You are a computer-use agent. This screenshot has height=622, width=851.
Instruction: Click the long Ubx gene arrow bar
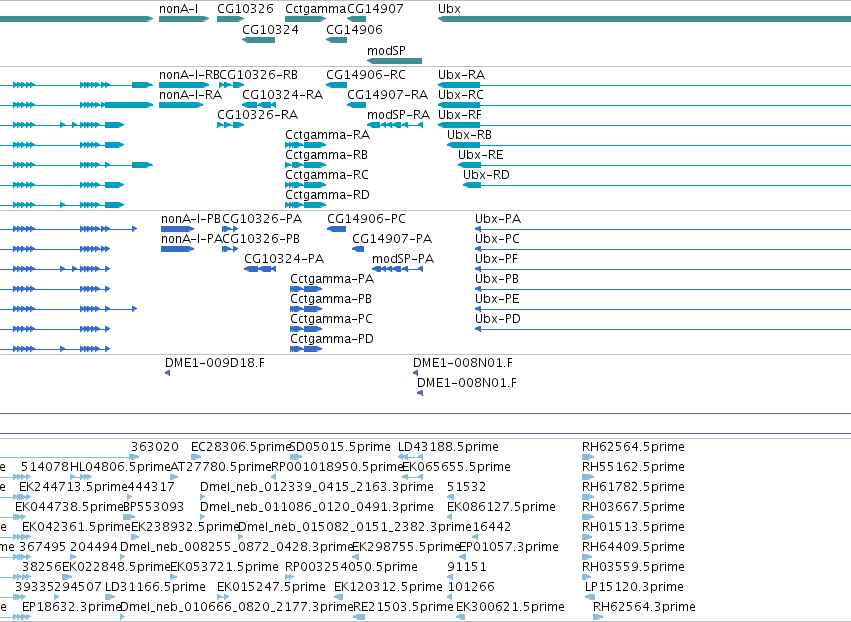pyautogui.click(x=644, y=19)
